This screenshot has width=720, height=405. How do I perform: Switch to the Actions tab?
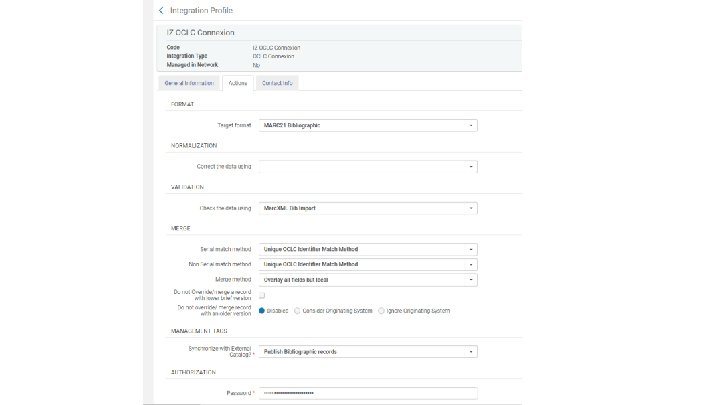tap(238, 83)
